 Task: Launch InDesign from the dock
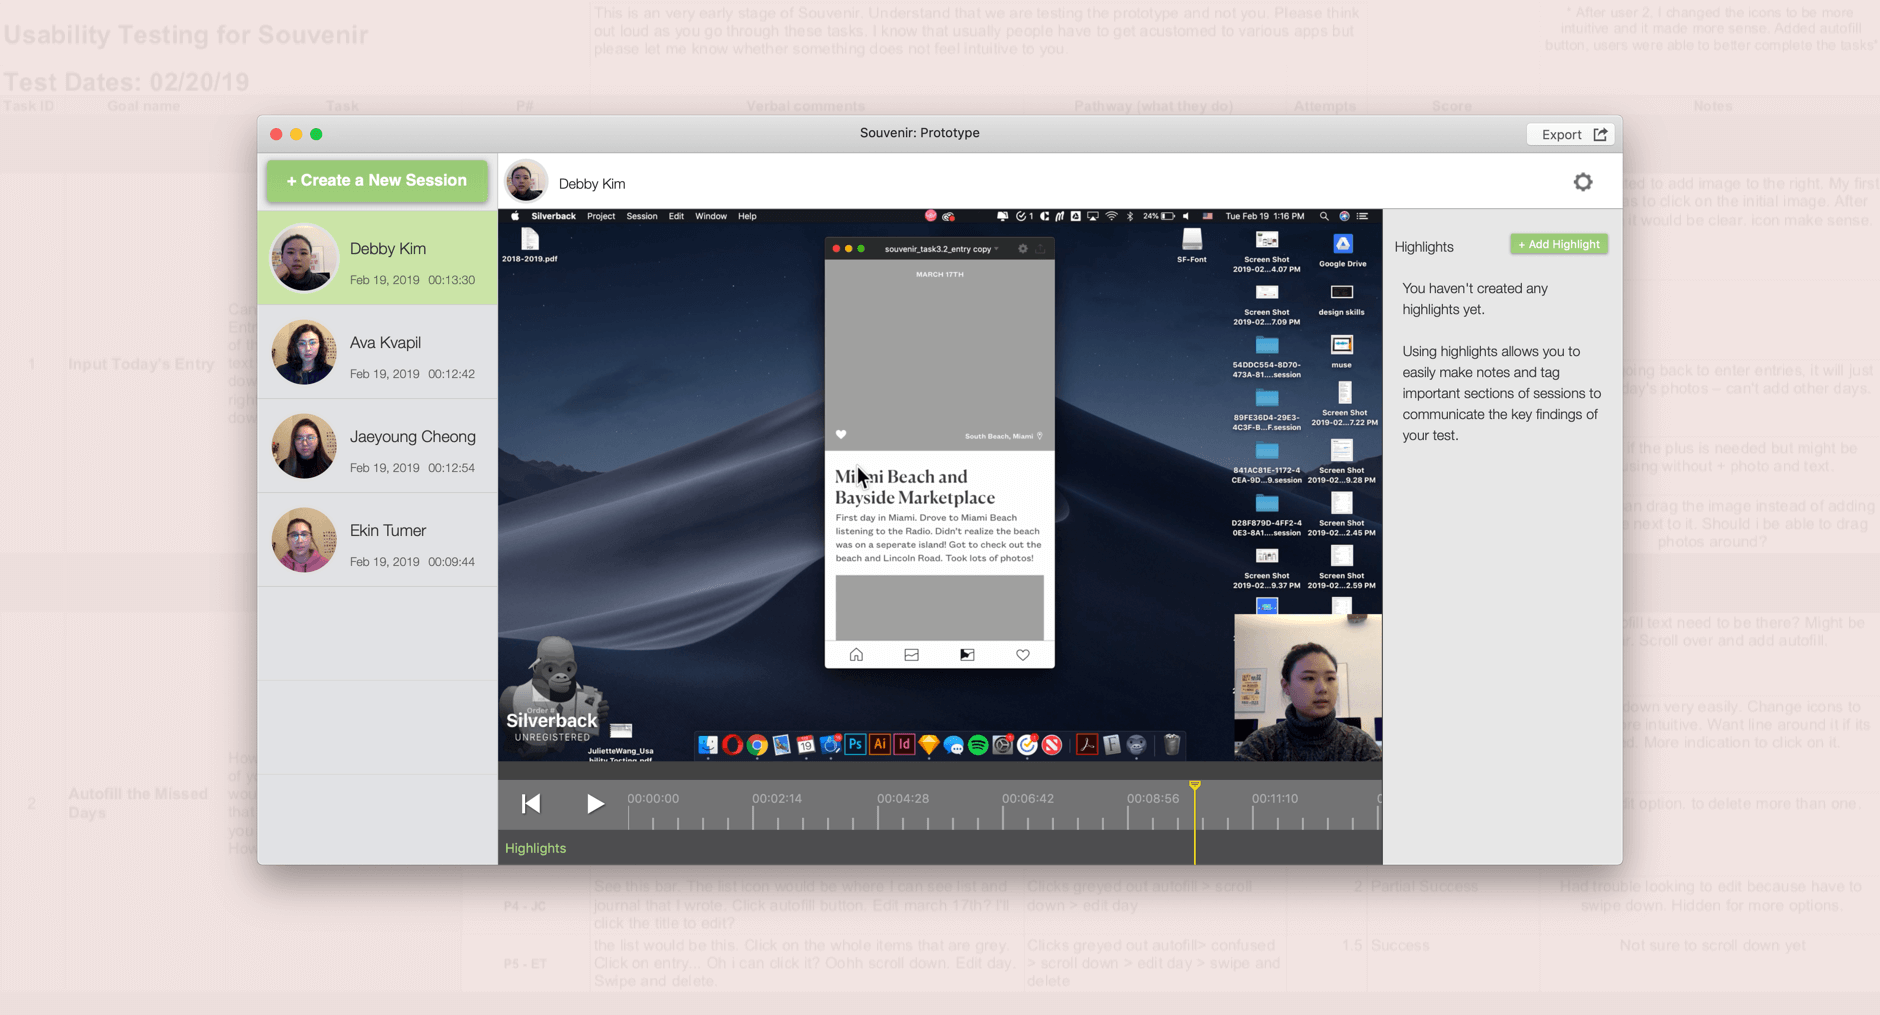[904, 745]
